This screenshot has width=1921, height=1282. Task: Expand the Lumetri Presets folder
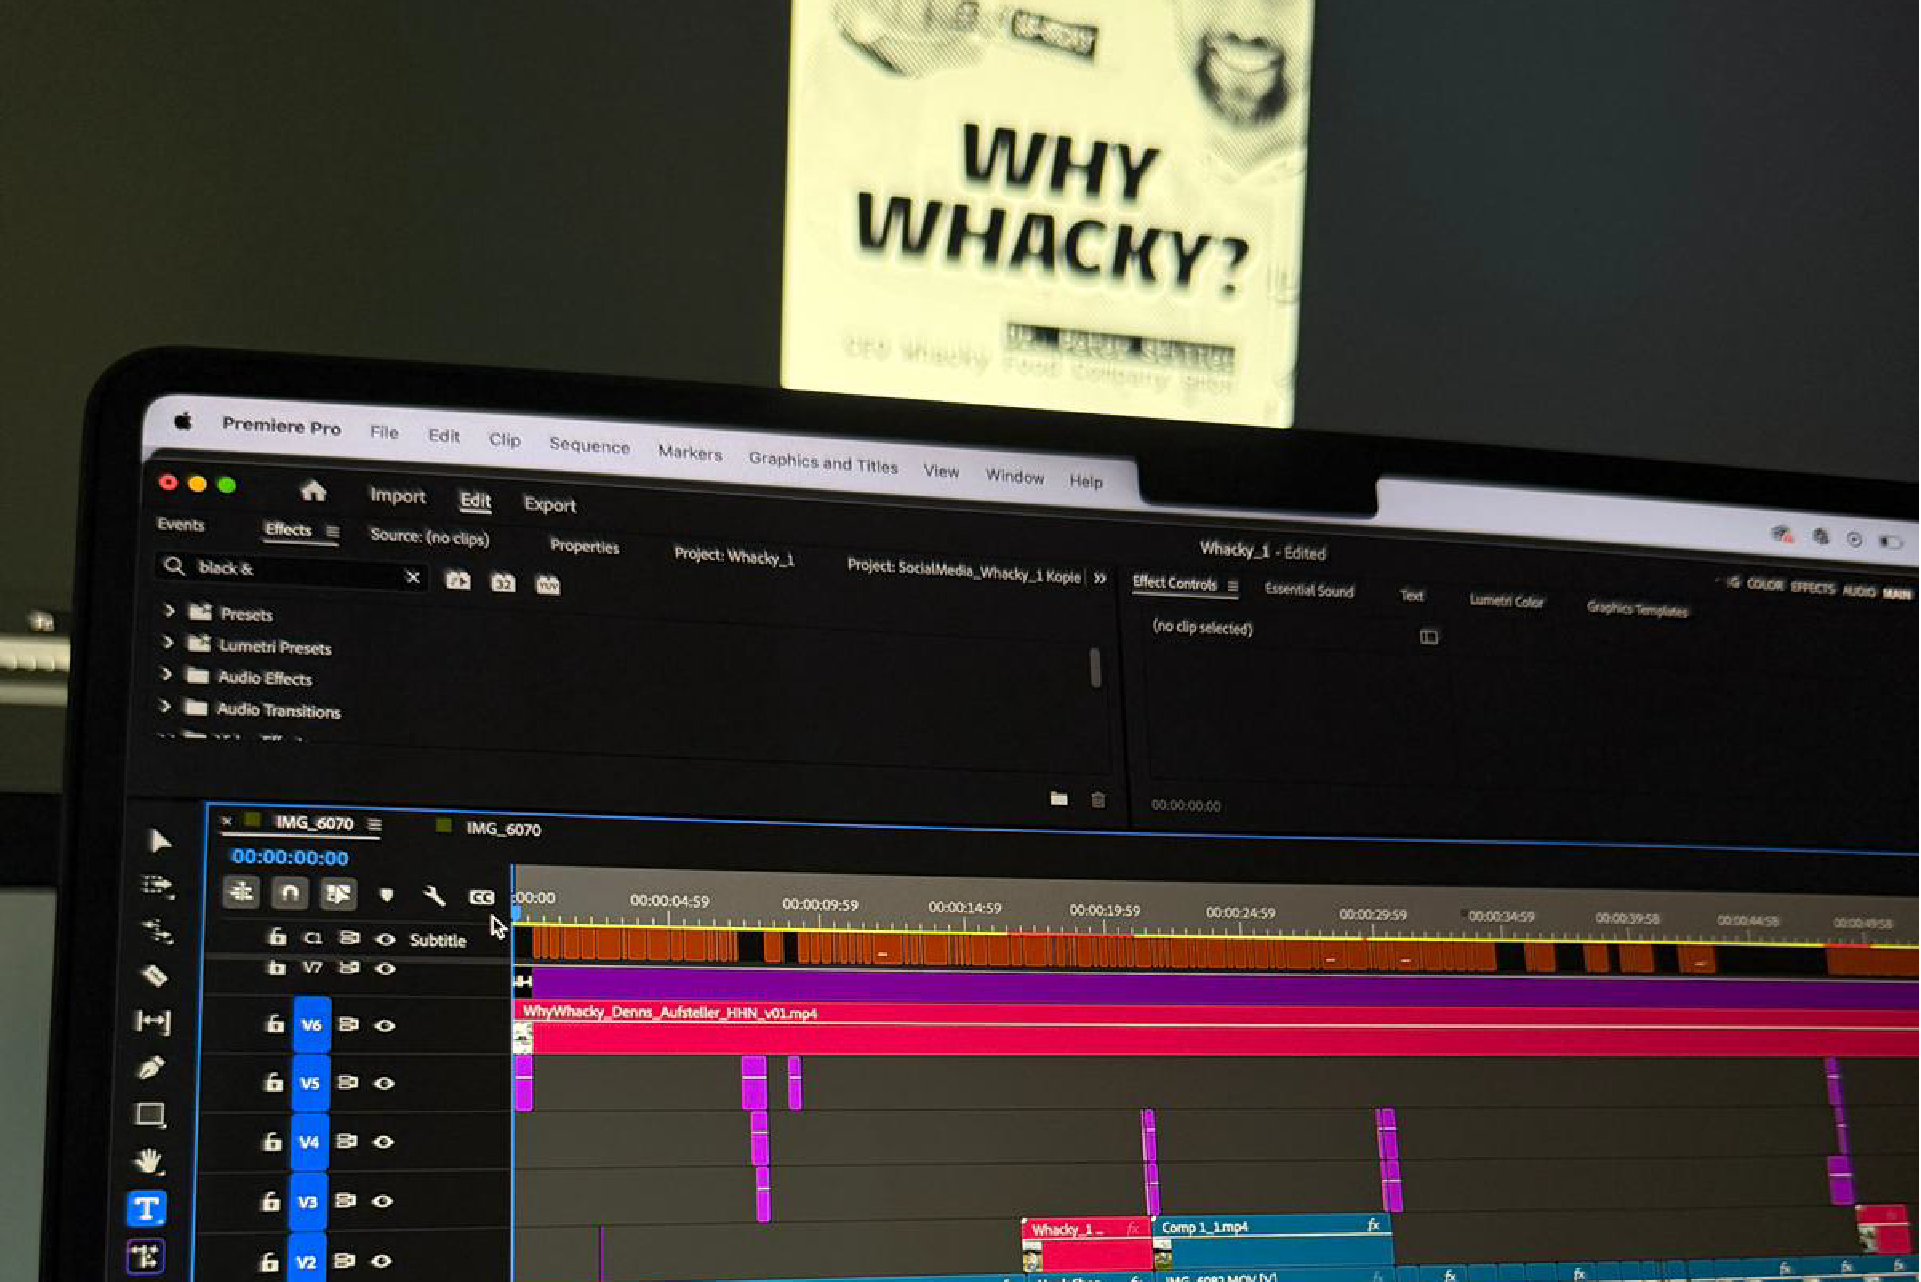(168, 643)
